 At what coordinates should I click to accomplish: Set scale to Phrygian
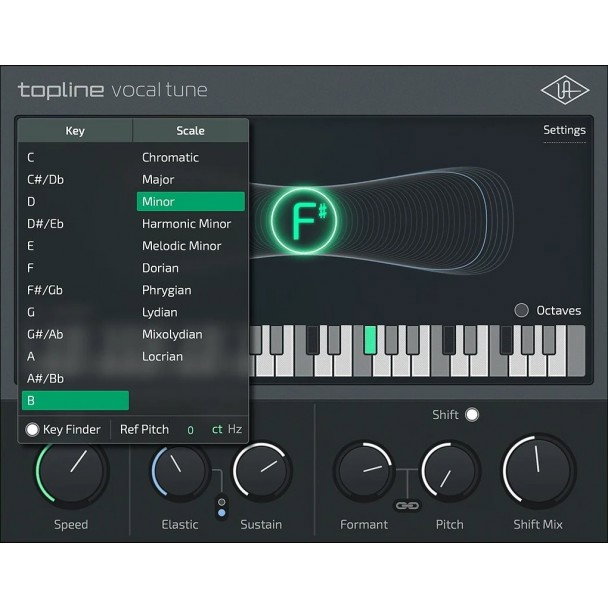191,290
